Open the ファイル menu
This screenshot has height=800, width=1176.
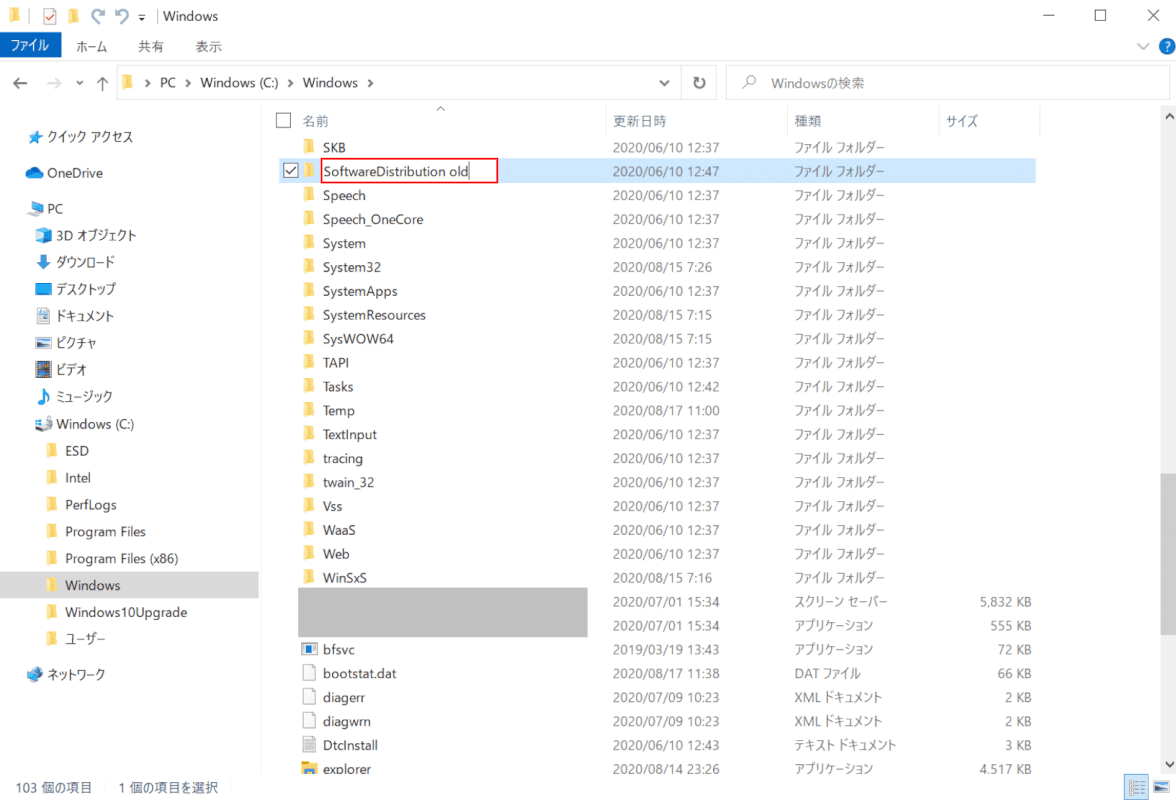click(30, 46)
